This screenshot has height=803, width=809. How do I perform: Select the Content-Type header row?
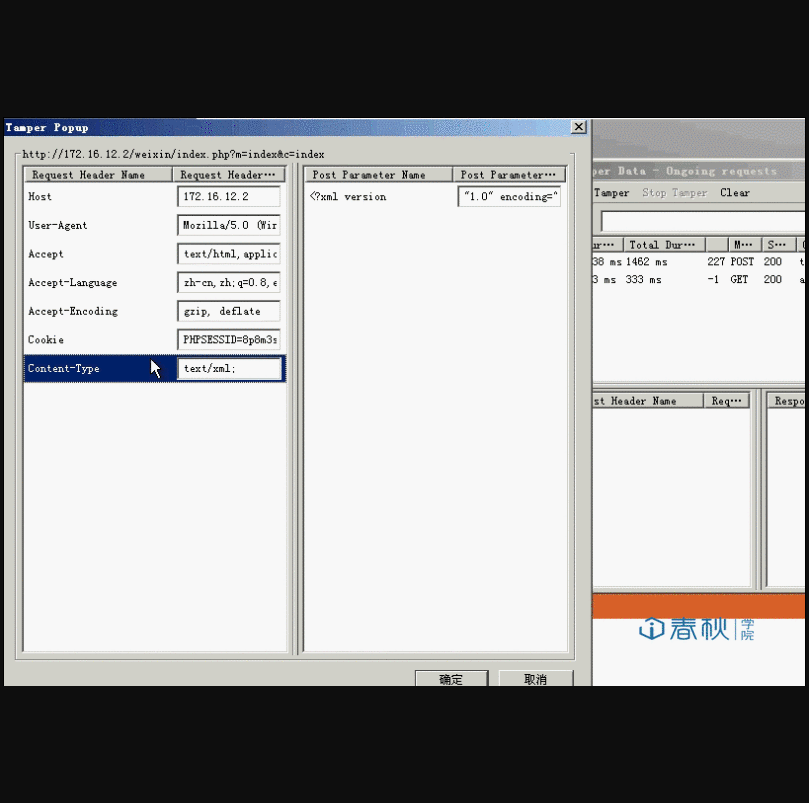(90, 369)
